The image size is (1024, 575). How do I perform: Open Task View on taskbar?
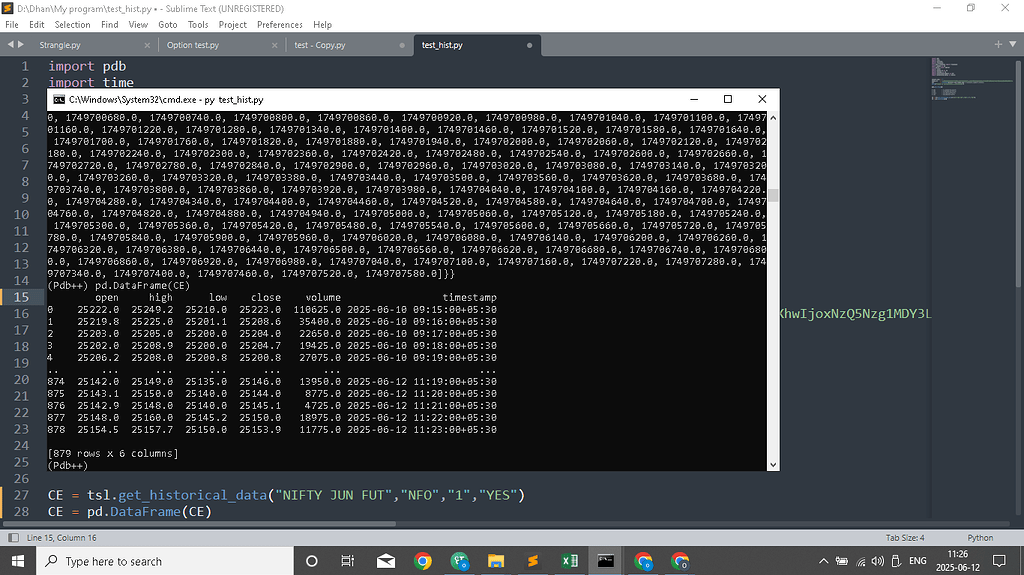pos(347,561)
